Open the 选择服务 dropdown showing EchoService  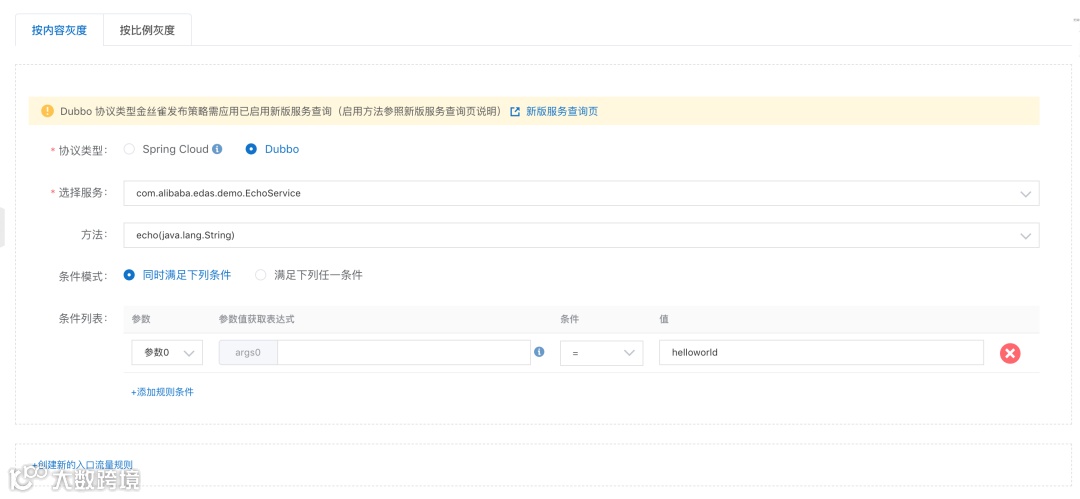[x=581, y=194]
